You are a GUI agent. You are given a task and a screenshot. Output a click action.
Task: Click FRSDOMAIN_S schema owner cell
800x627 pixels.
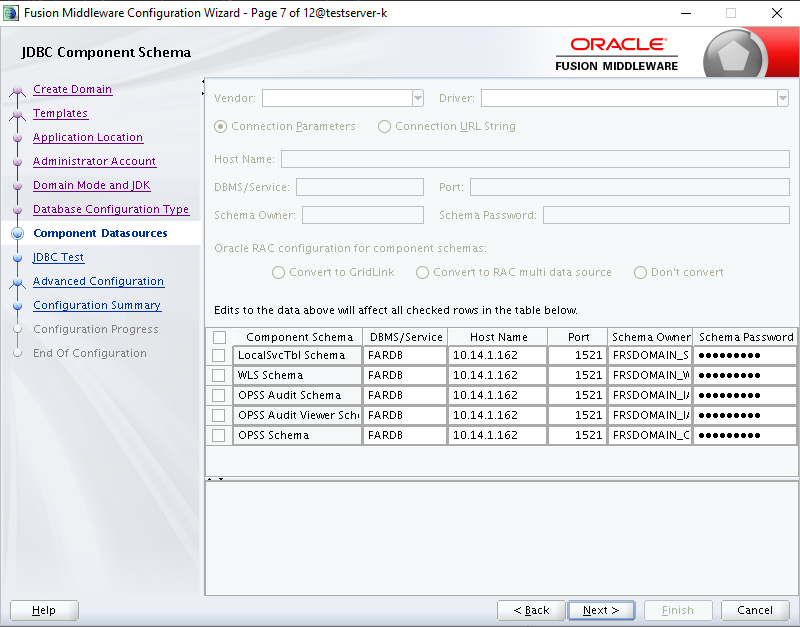pos(651,356)
